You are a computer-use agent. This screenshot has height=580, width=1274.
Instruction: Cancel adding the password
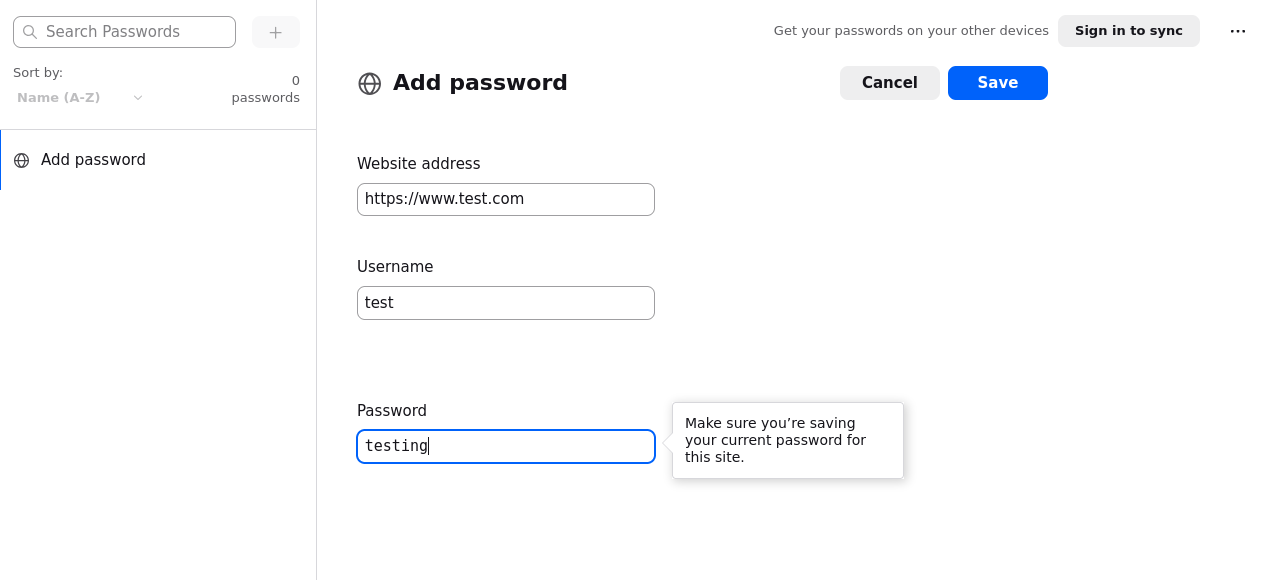(889, 83)
